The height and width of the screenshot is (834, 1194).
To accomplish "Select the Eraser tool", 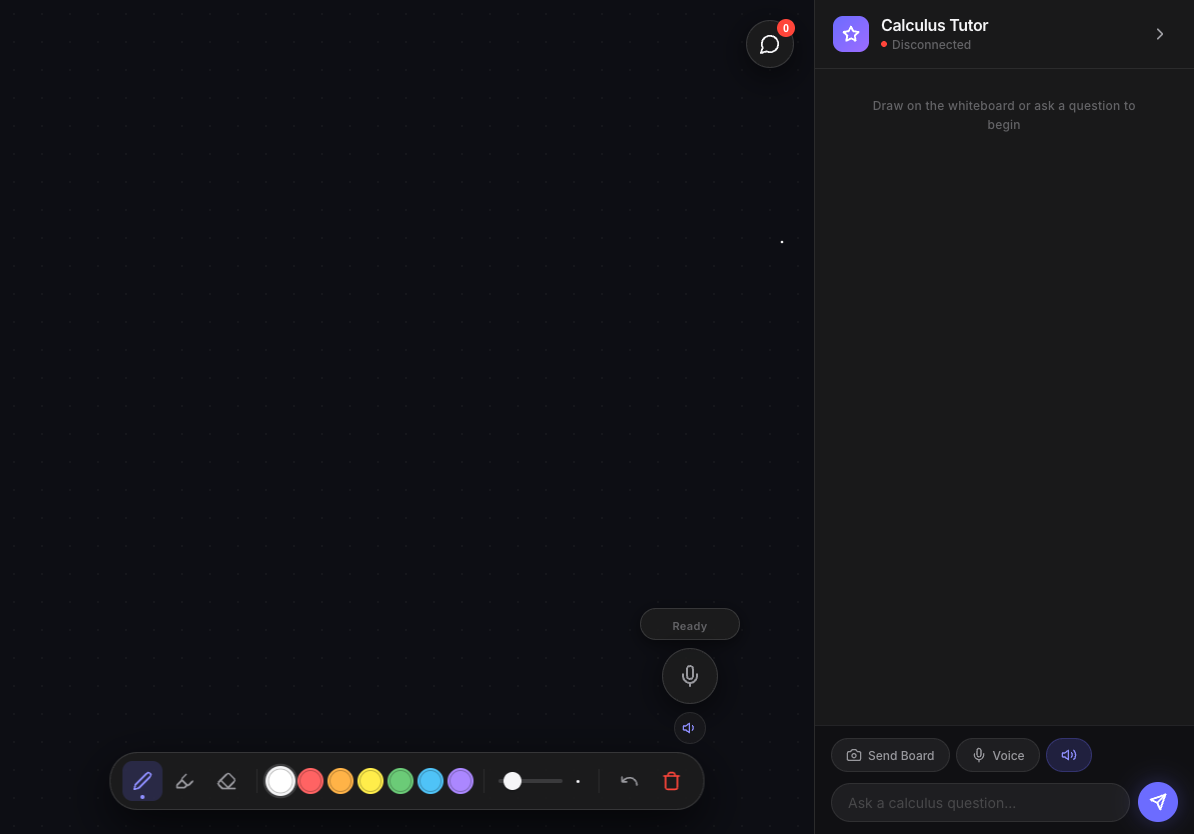I will click(227, 781).
